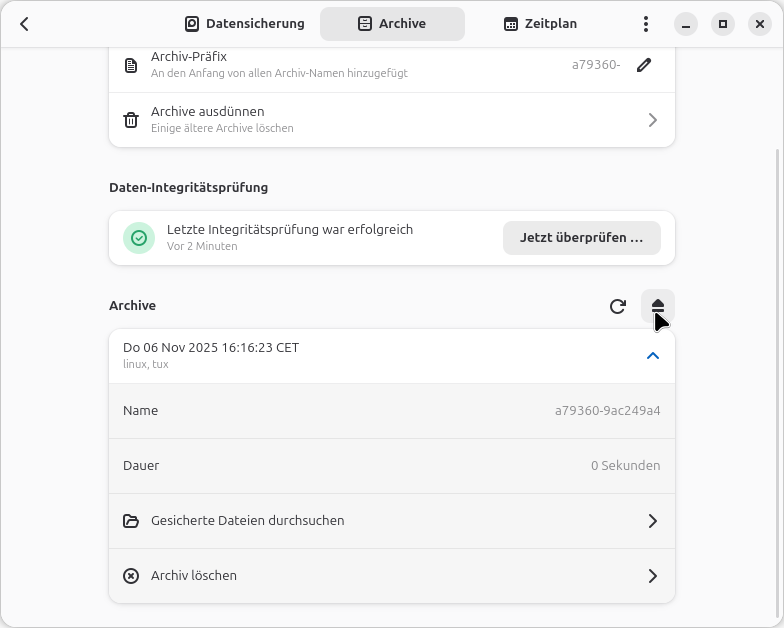Image resolution: width=784 pixels, height=628 pixels.
Task: Collapse the 06 Nov 2025 archive entry
Action: pyautogui.click(x=652, y=356)
